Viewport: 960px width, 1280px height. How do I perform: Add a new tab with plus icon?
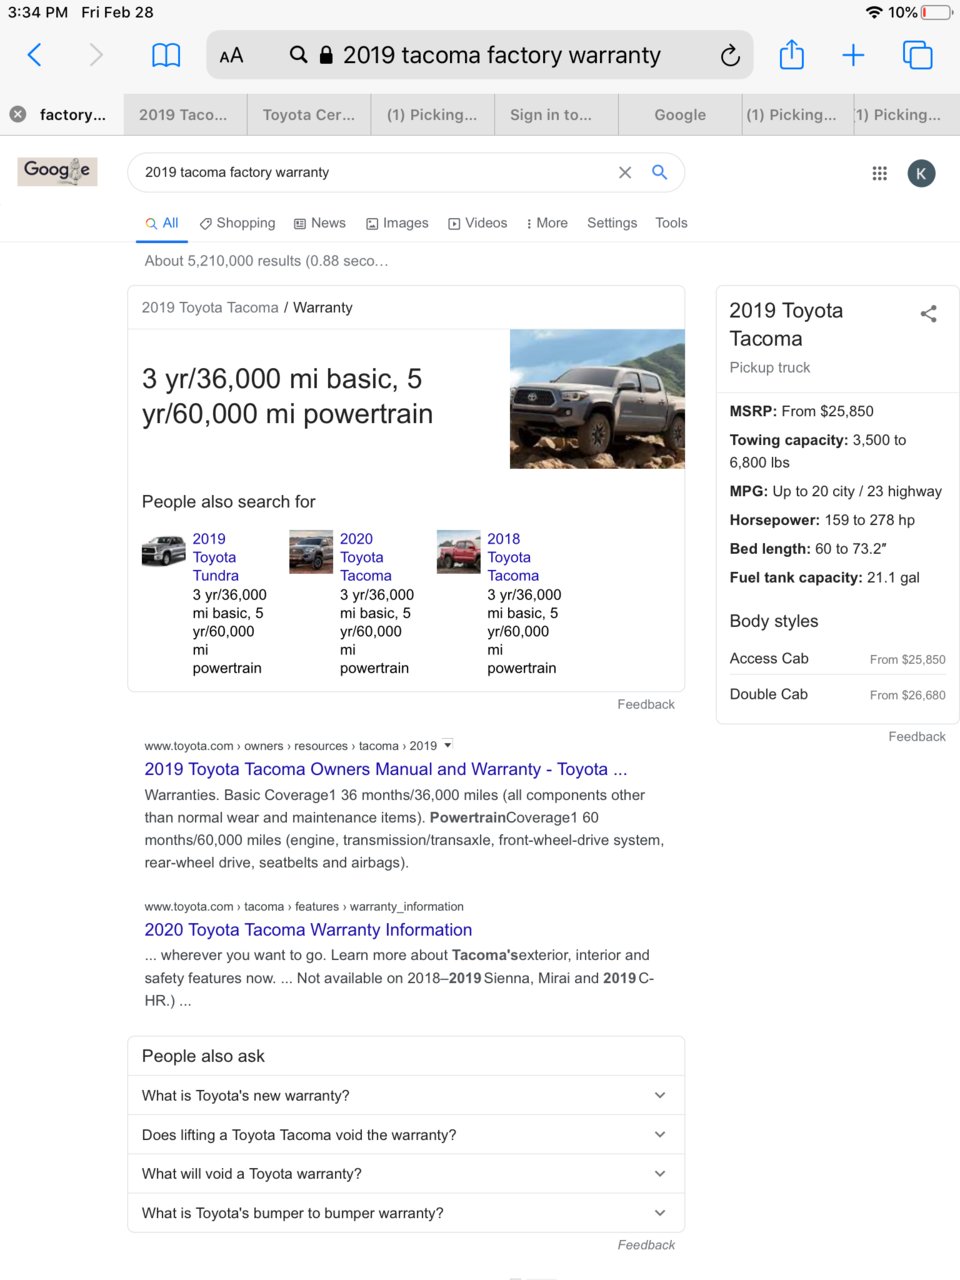coord(853,55)
